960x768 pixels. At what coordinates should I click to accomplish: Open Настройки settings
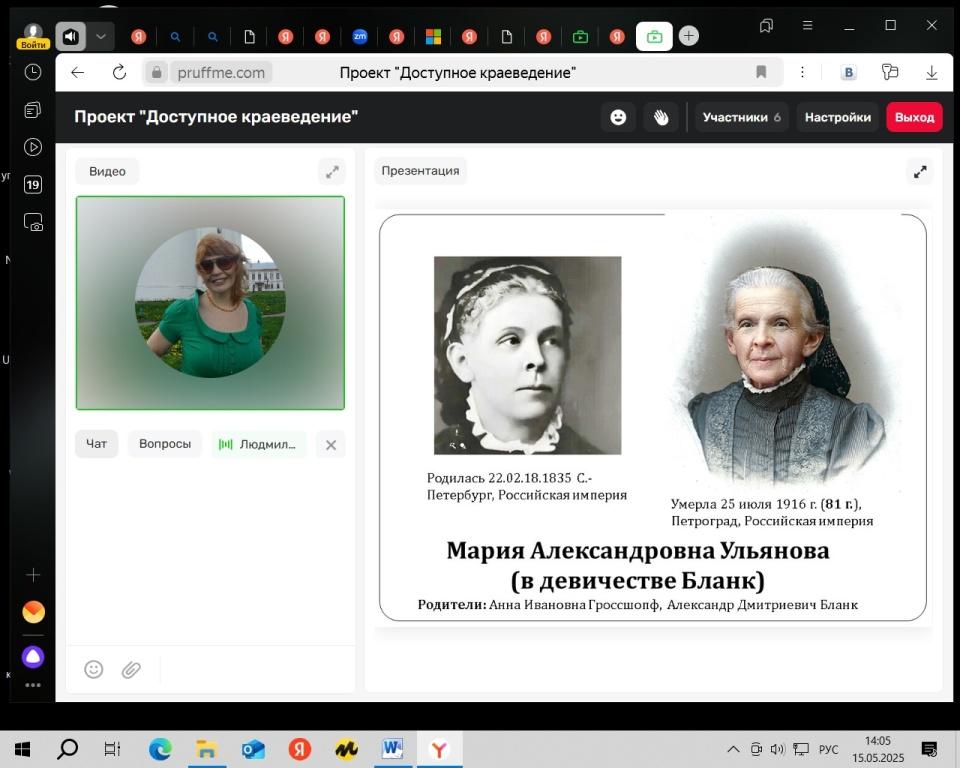838,117
